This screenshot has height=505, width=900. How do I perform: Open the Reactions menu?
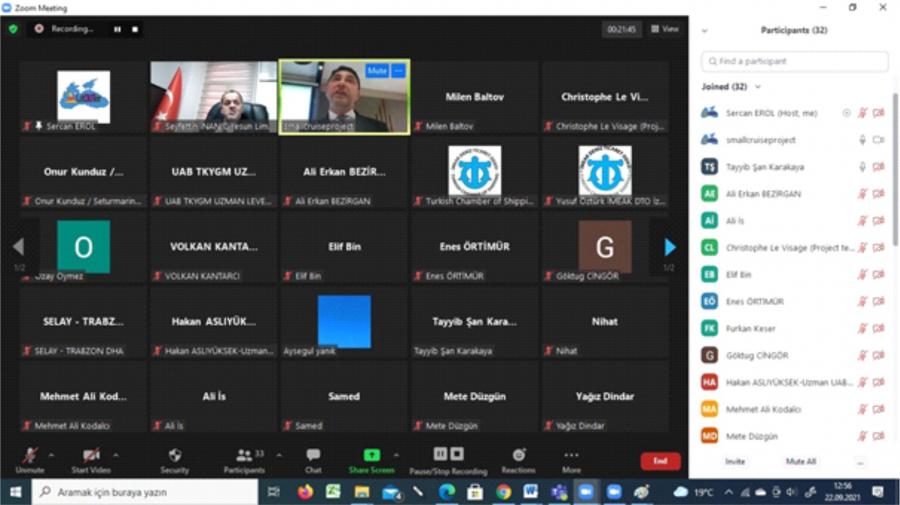[x=518, y=455]
